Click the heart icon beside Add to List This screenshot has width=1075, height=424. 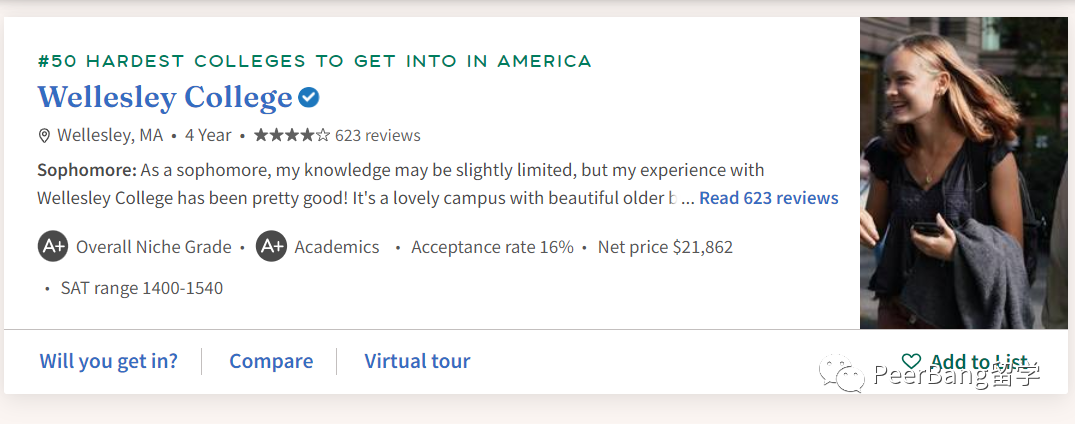pos(911,361)
